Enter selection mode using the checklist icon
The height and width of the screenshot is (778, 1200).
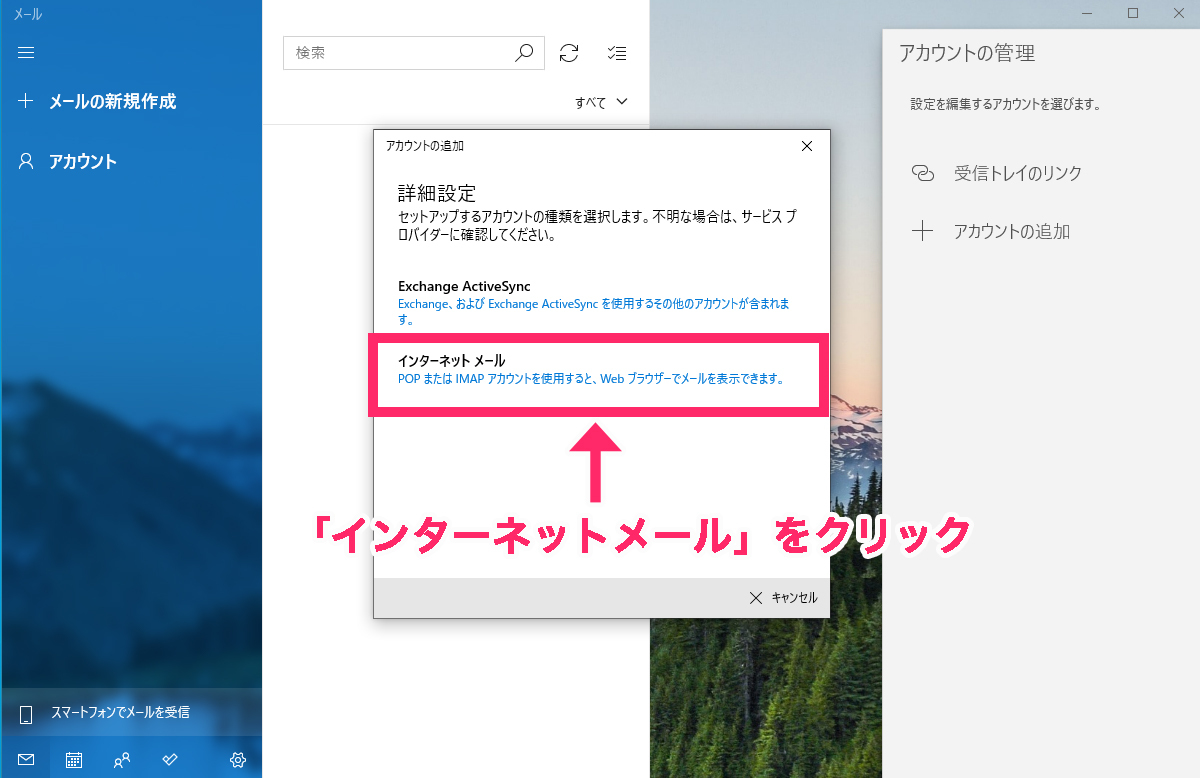pos(616,53)
